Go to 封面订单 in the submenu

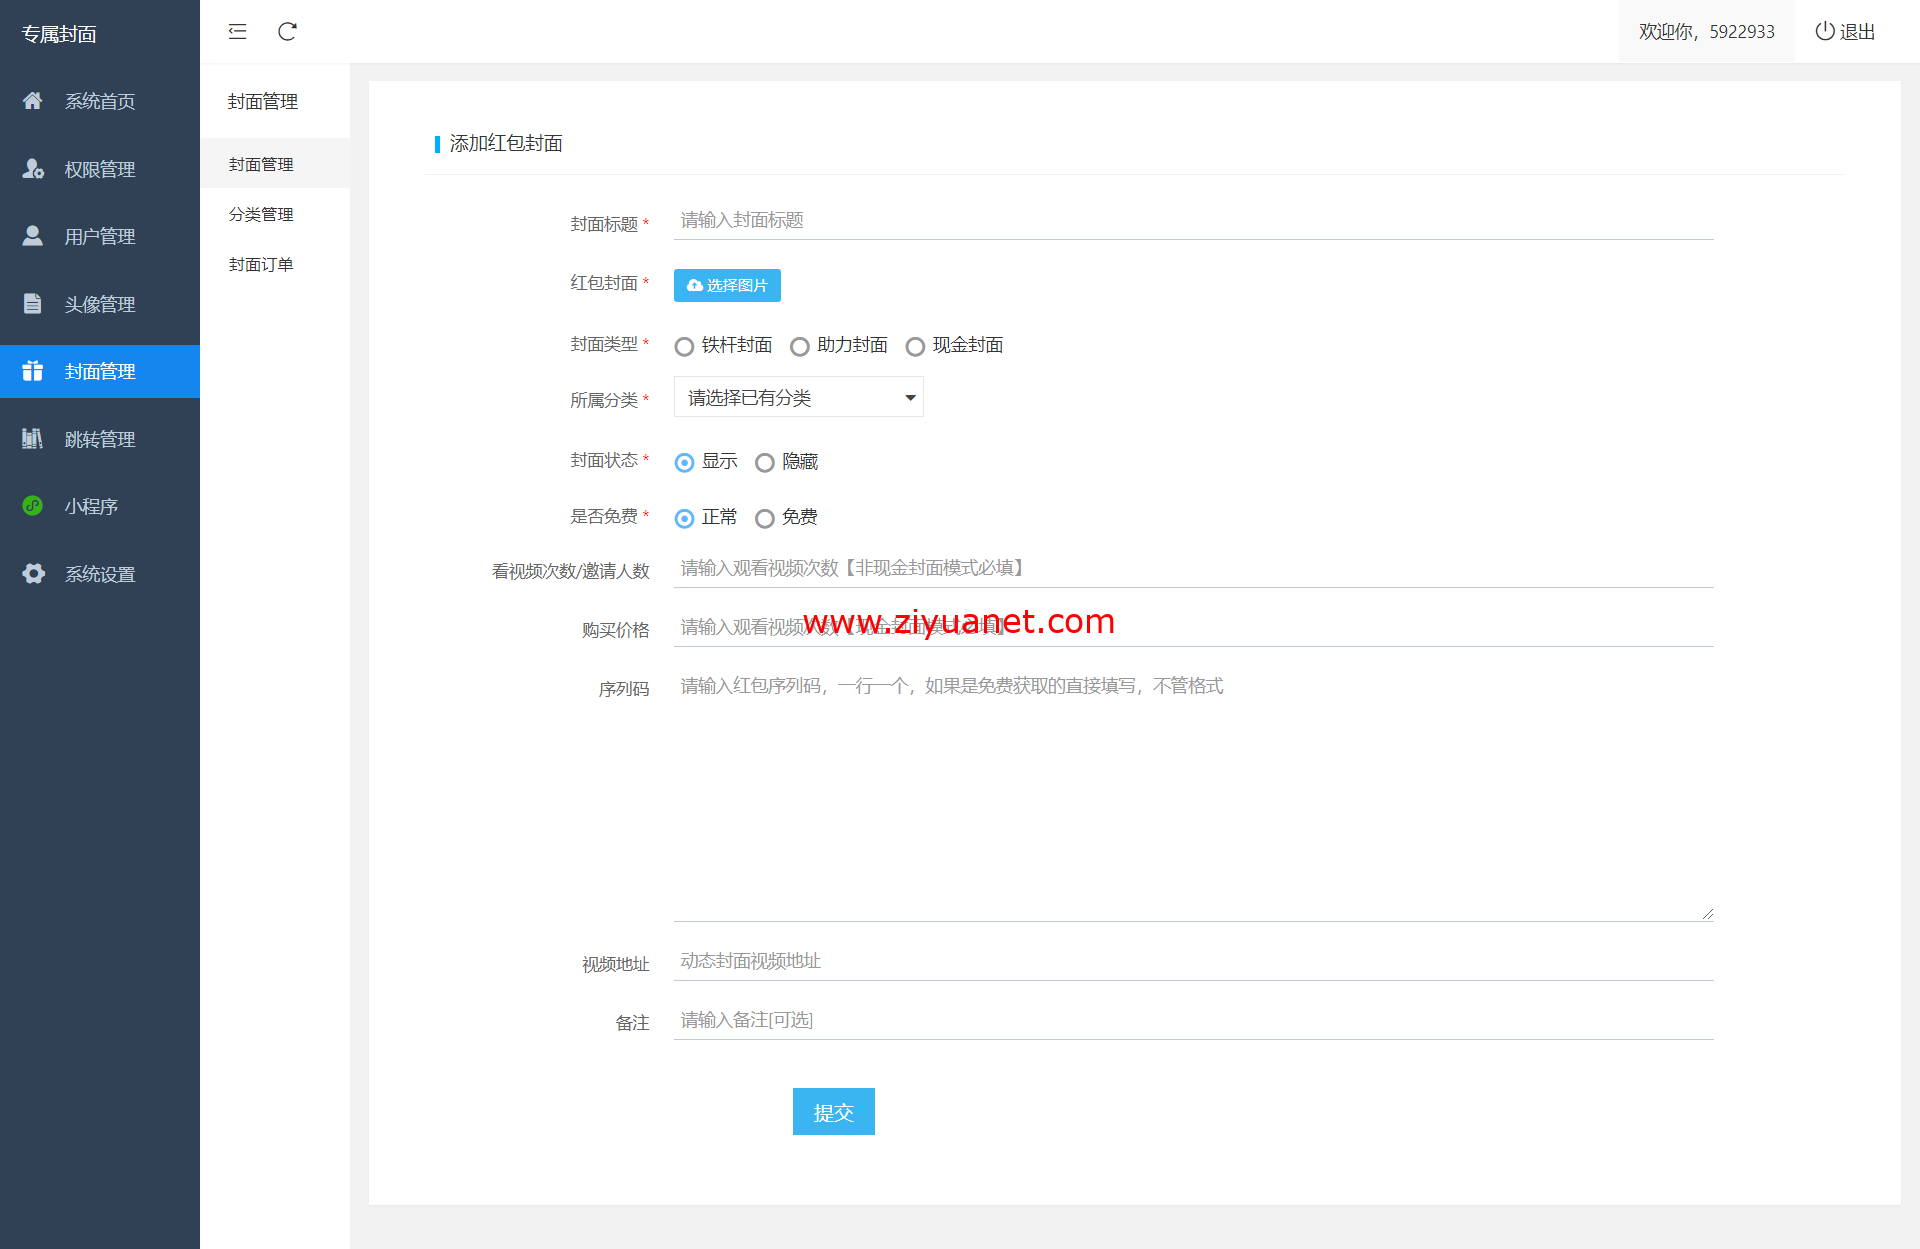pos(275,264)
